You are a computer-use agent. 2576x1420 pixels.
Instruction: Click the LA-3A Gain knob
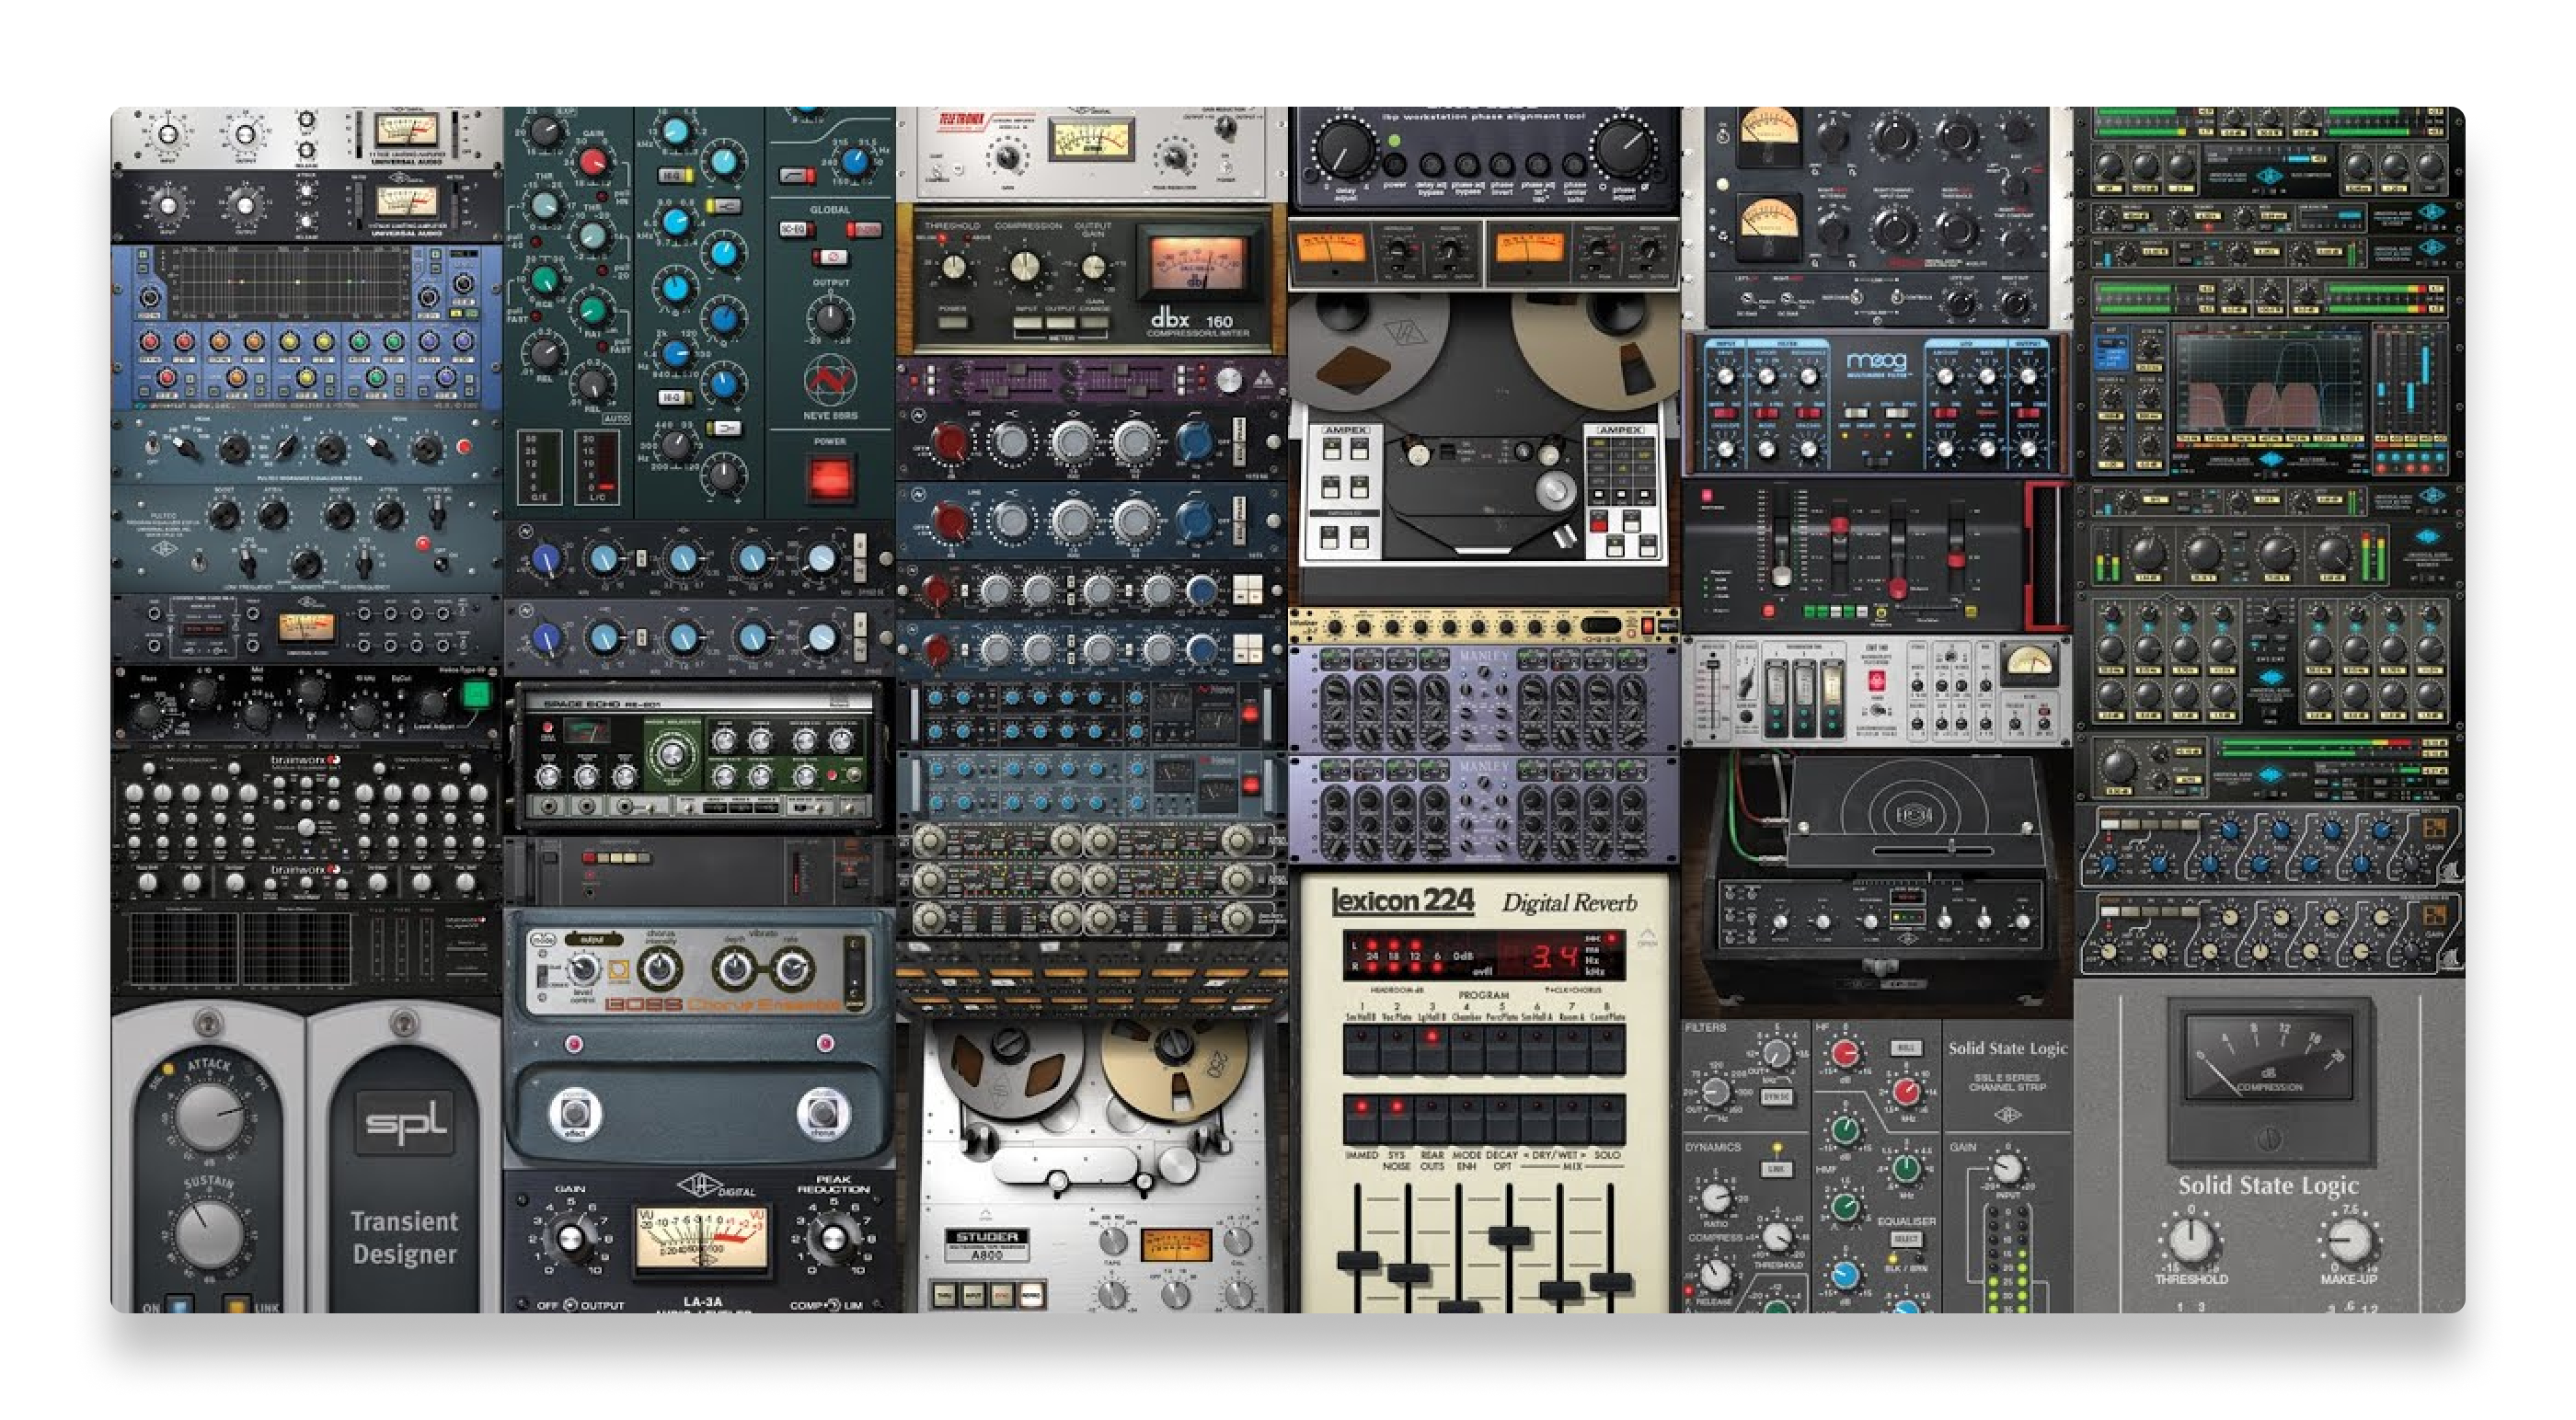coord(570,1237)
